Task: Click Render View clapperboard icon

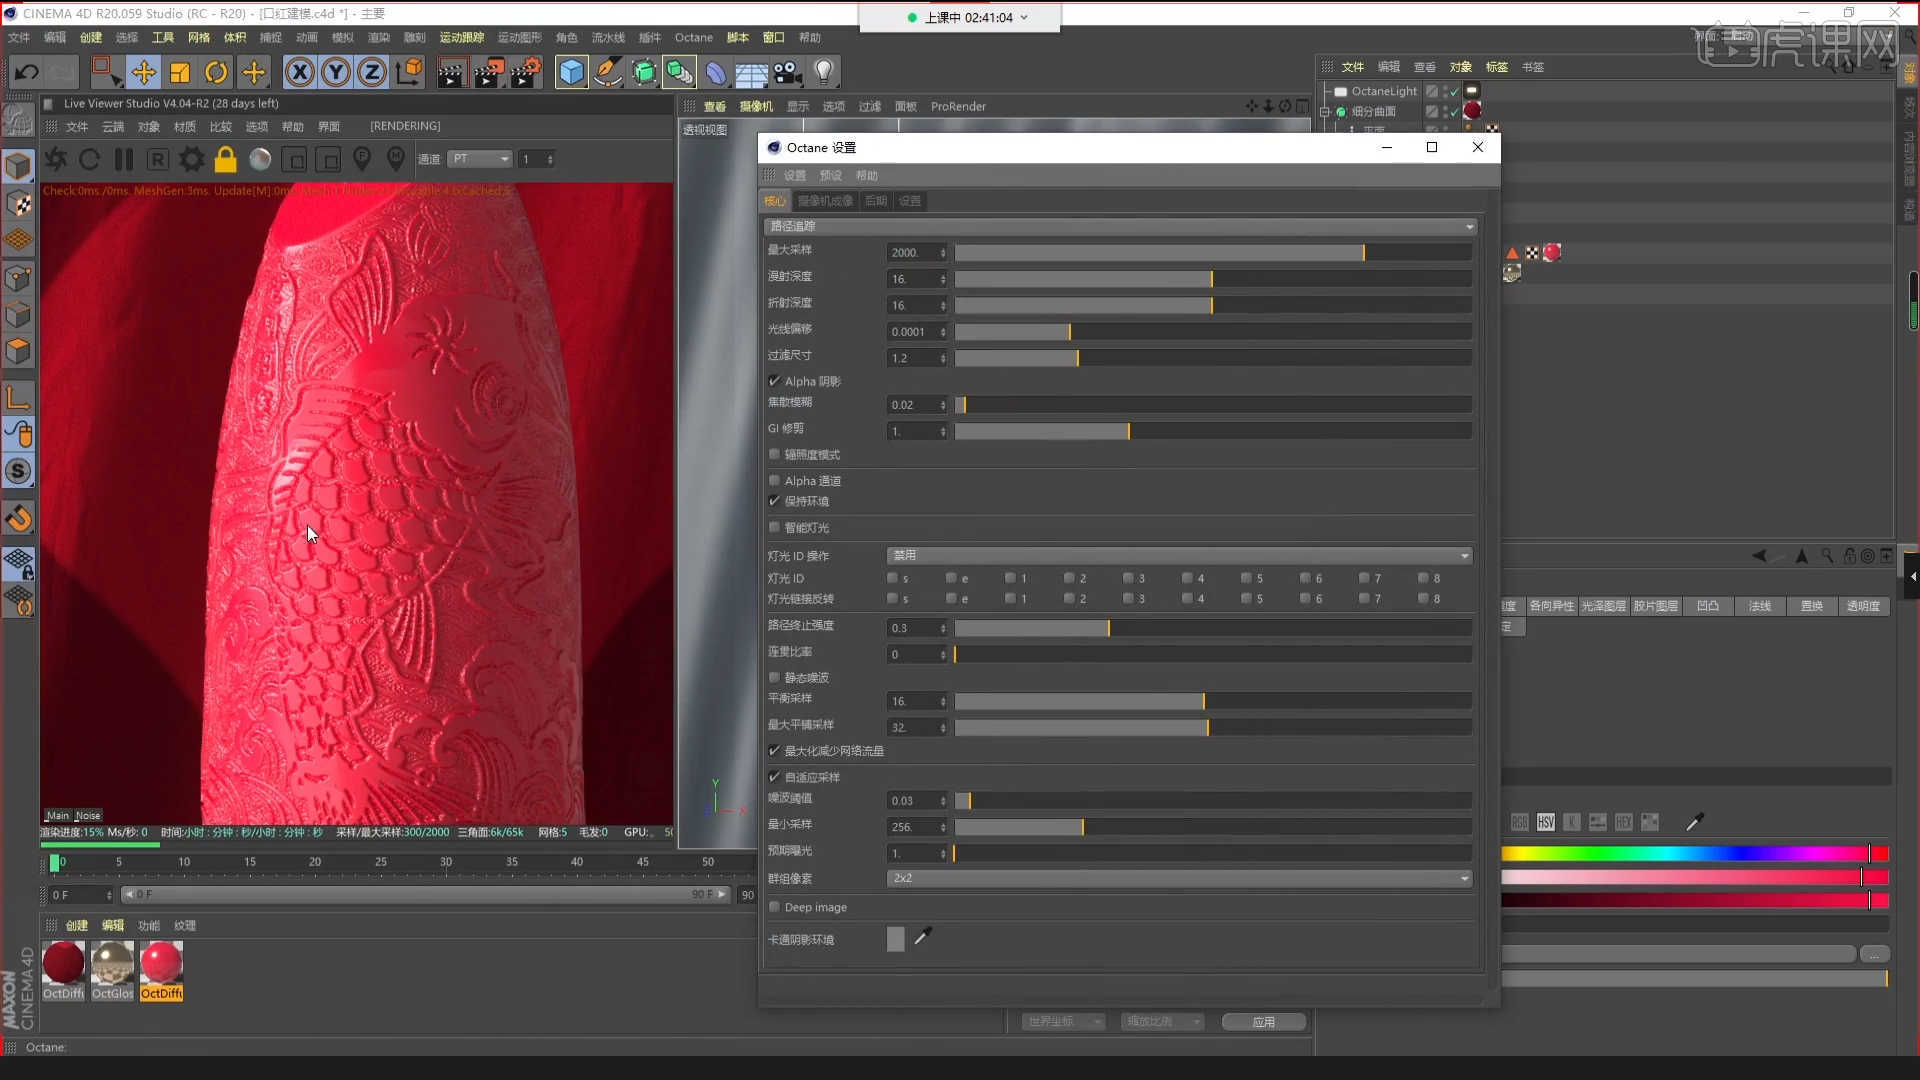Action: (x=451, y=72)
